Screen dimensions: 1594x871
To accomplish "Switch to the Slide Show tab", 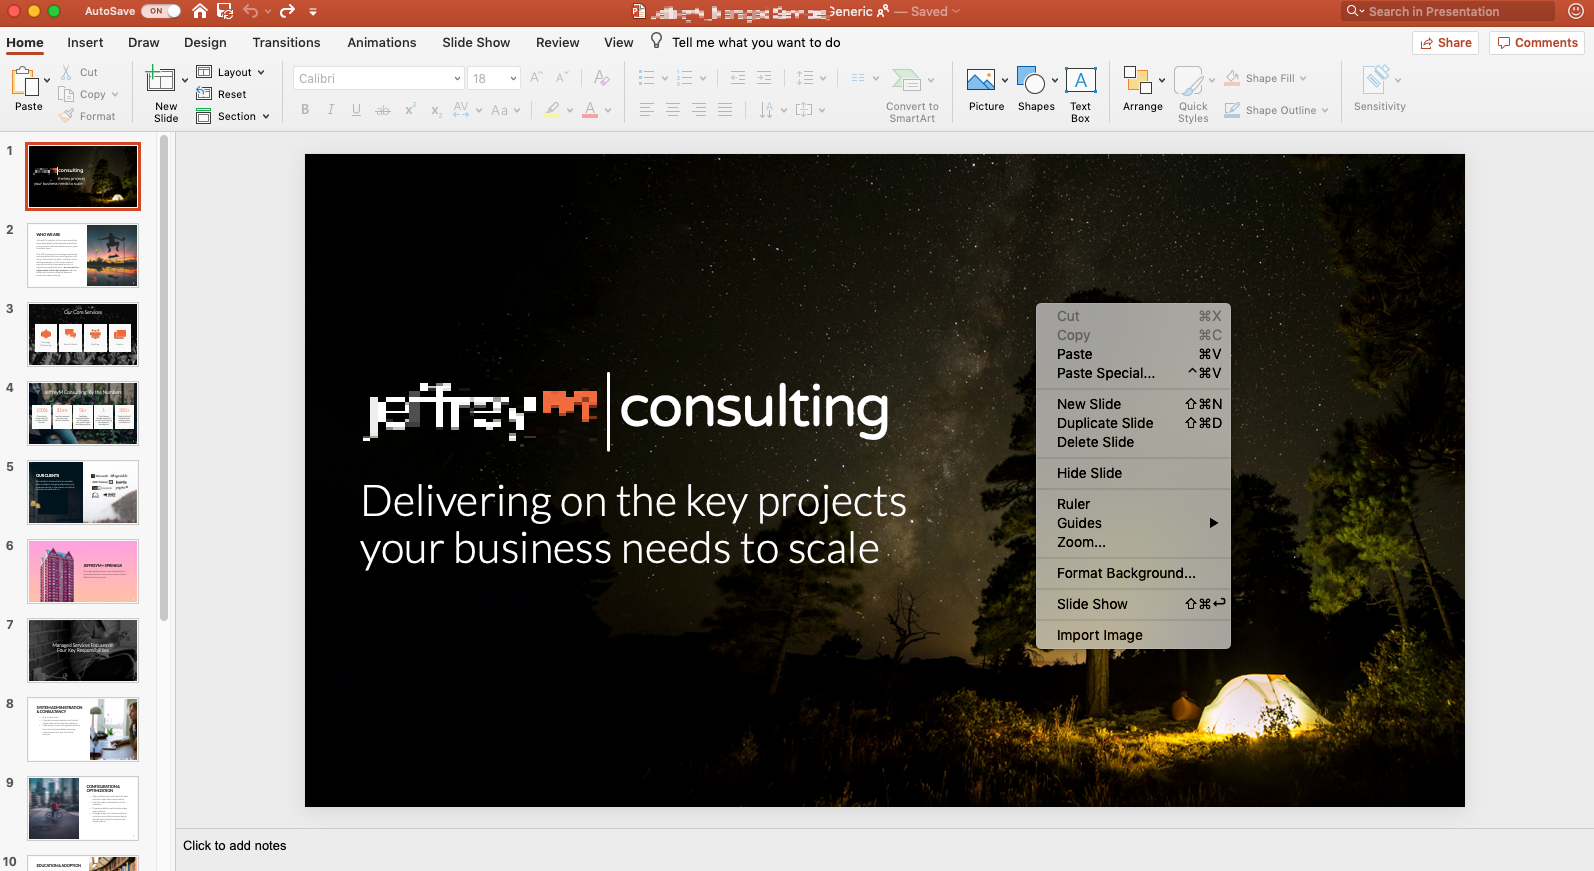I will click(x=476, y=42).
